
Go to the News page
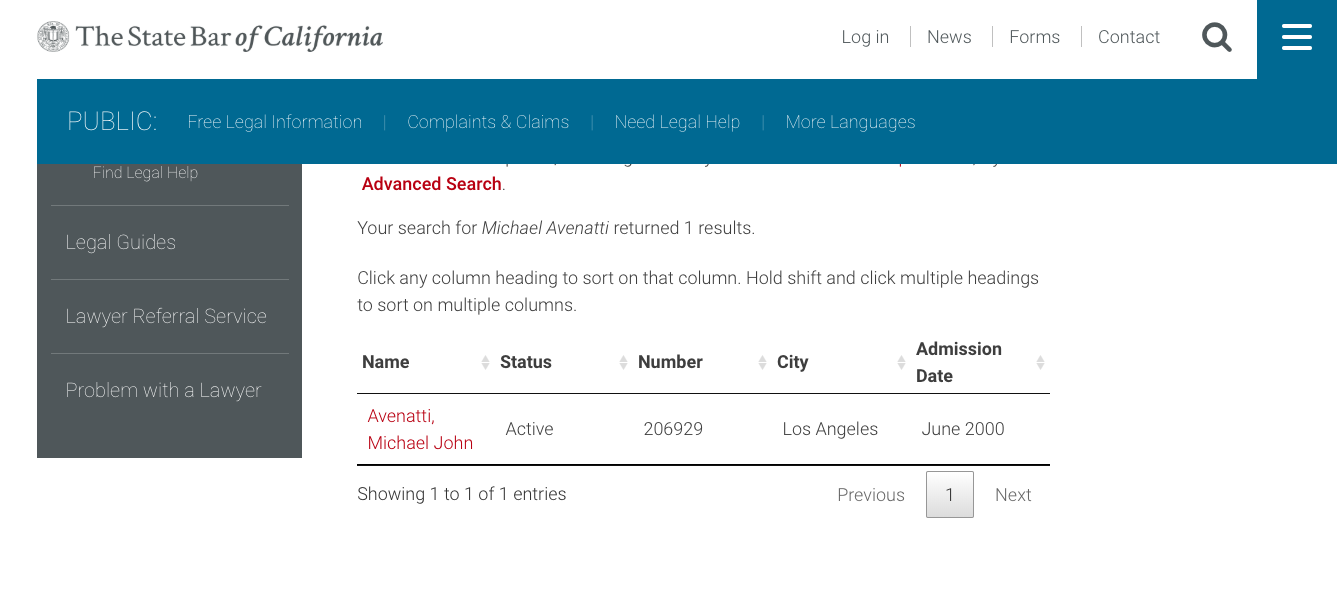tap(949, 37)
